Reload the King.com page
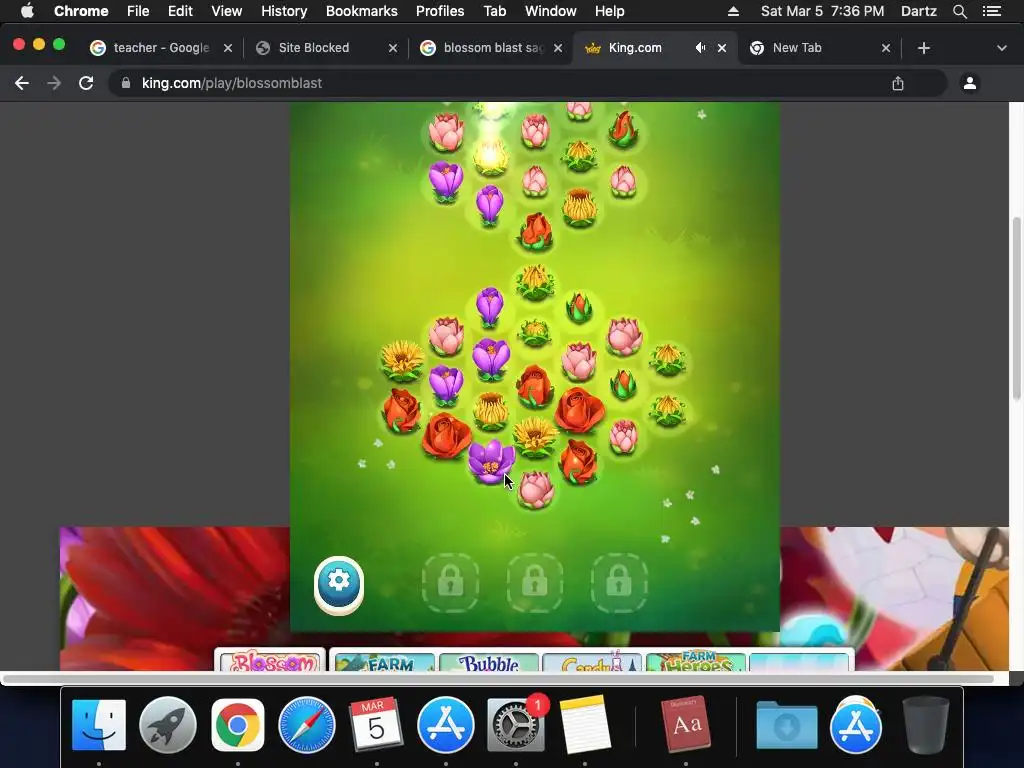The image size is (1024, 768). [x=86, y=83]
